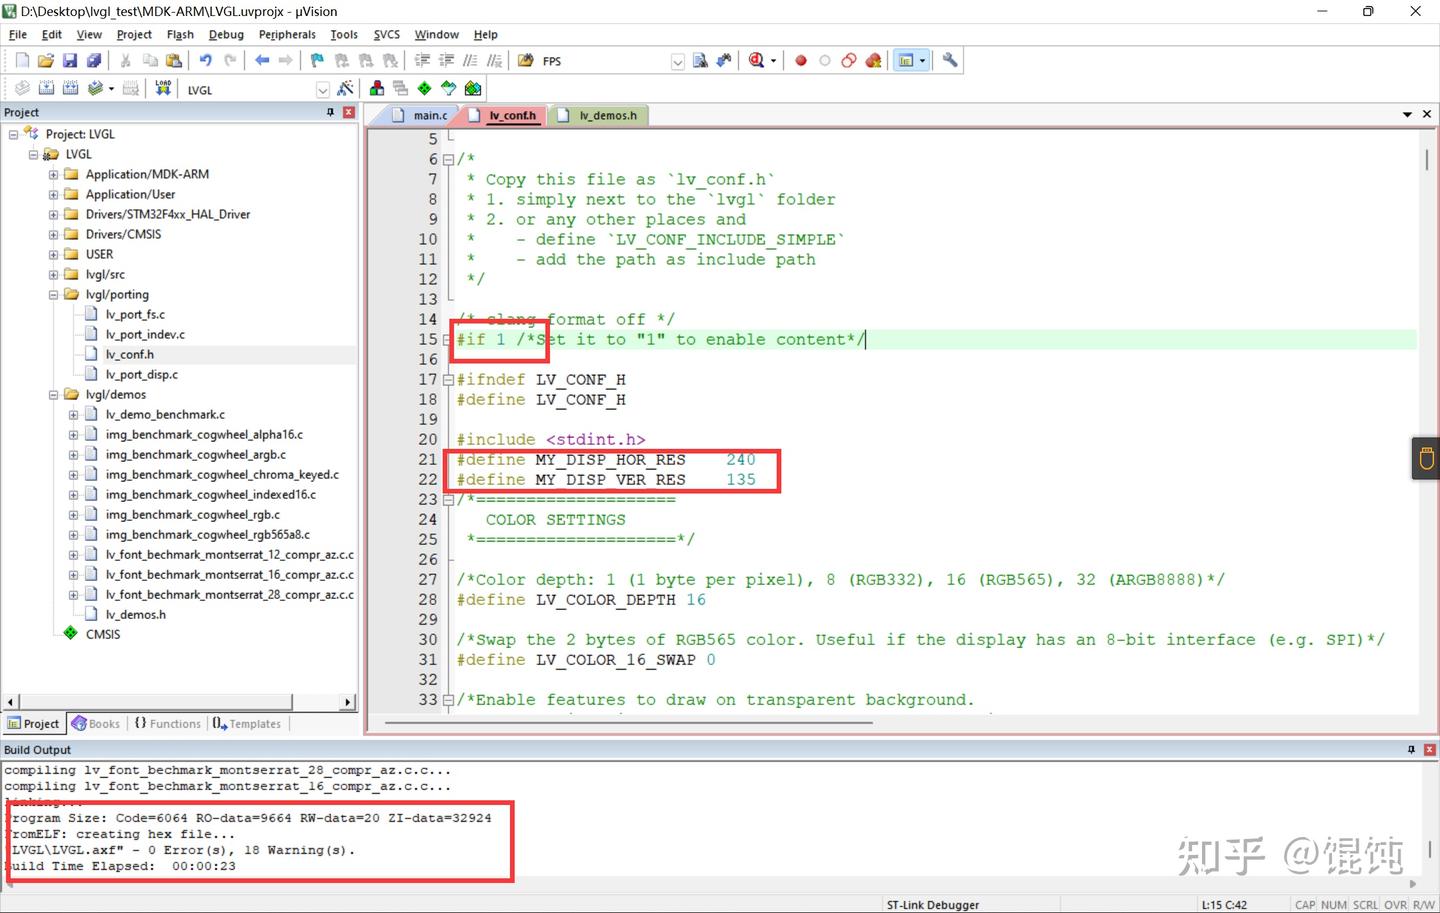Switch to the main.c tab
This screenshot has width=1440, height=913.
pos(428,115)
